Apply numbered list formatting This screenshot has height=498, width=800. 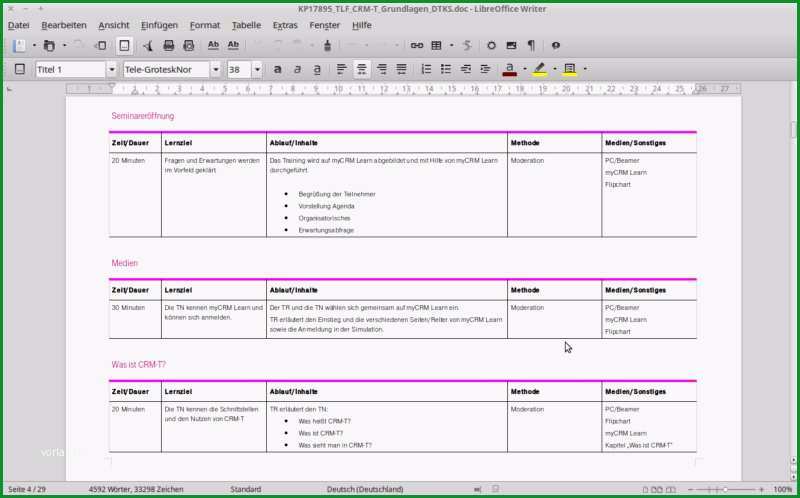(x=426, y=69)
